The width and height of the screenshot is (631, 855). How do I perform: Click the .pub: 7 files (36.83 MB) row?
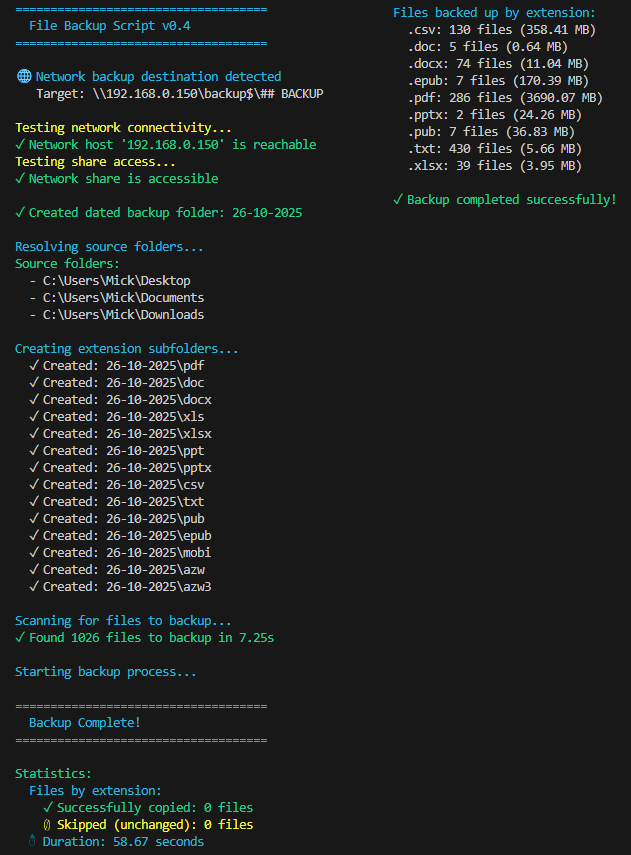click(x=491, y=131)
